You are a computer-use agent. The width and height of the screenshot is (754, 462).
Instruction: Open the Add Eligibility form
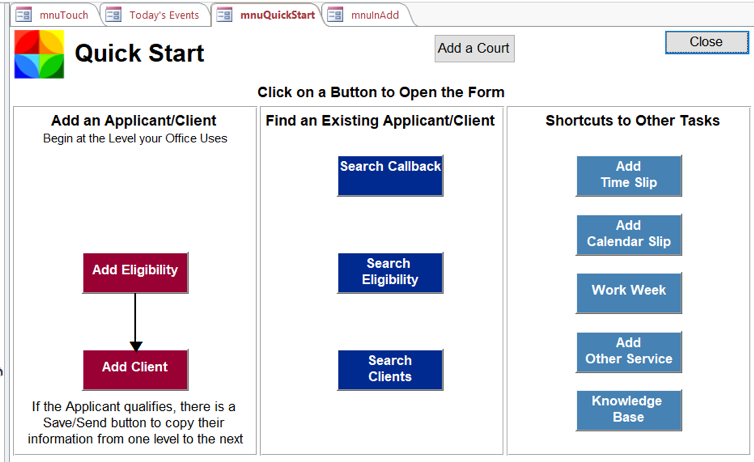pos(135,271)
